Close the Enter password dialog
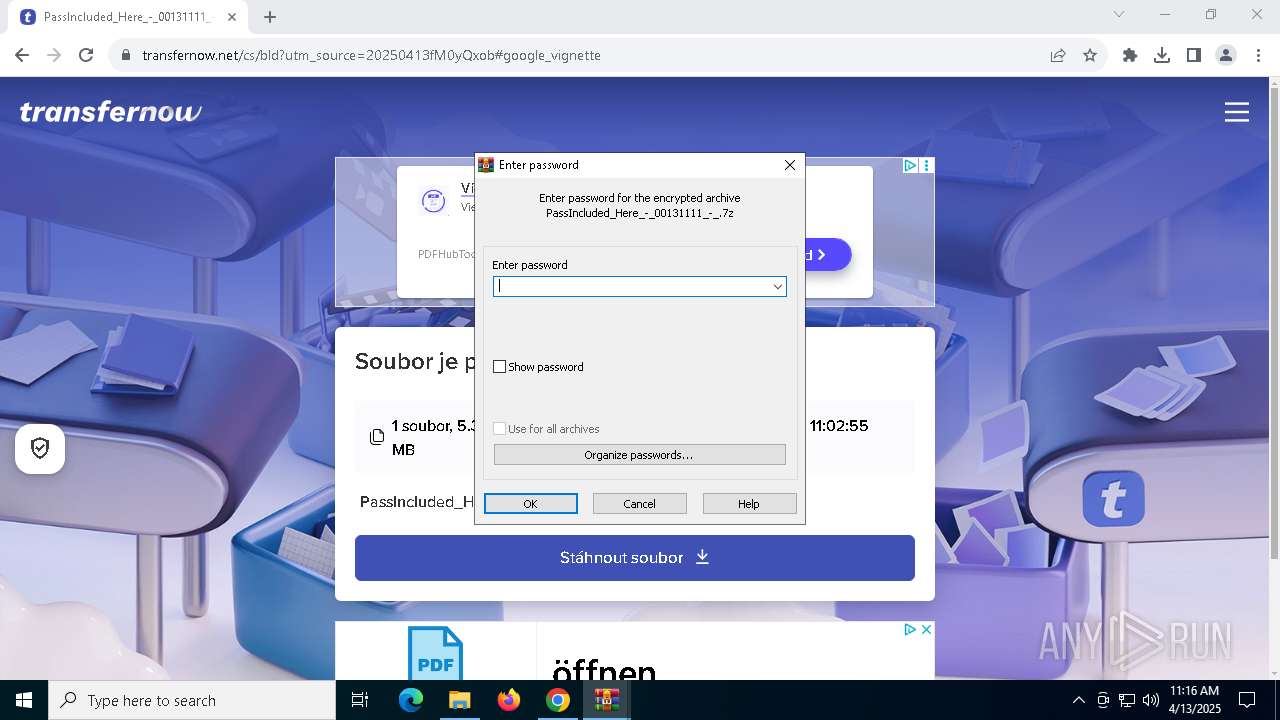This screenshot has height=720, width=1280. [790, 165]
